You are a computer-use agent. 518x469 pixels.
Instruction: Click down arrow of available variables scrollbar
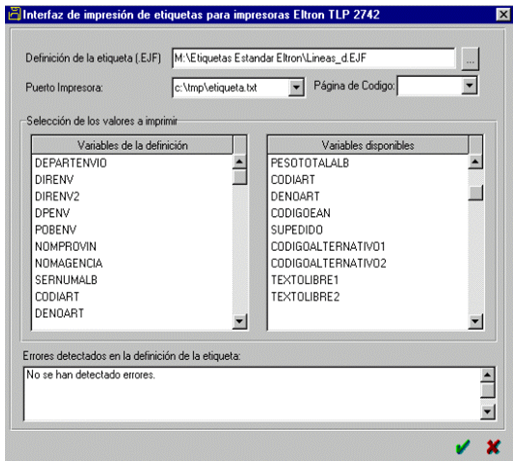(475, 321)
